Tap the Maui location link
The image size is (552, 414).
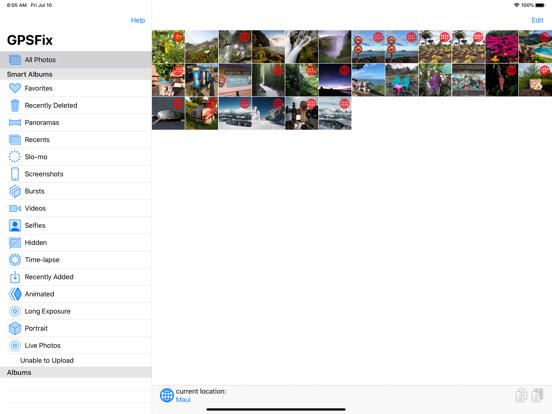pos(183,400)
